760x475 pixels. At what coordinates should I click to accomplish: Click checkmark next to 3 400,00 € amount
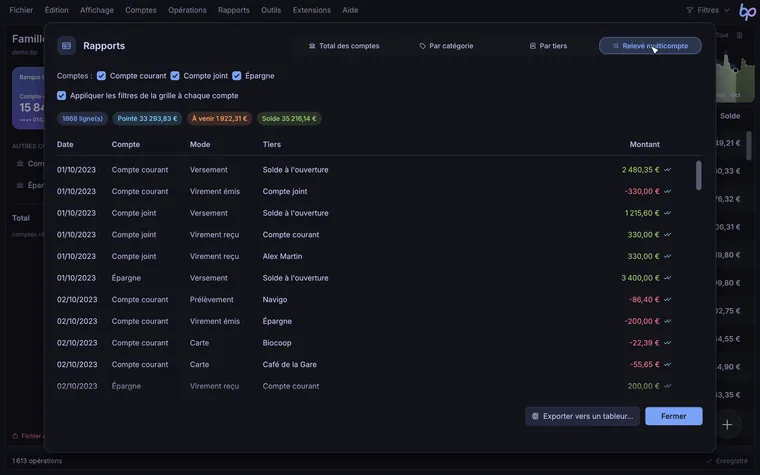click(x=667, y=278)
